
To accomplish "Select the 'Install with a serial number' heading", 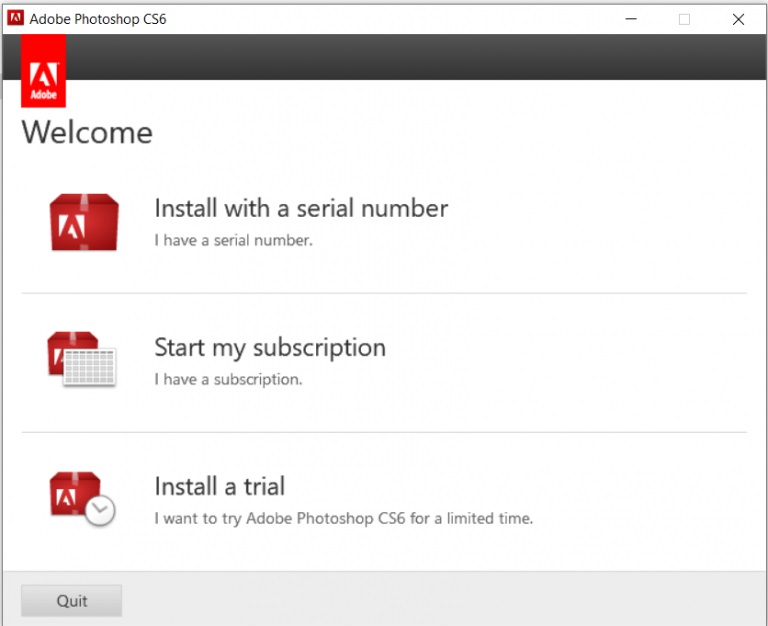I will 300,208.
